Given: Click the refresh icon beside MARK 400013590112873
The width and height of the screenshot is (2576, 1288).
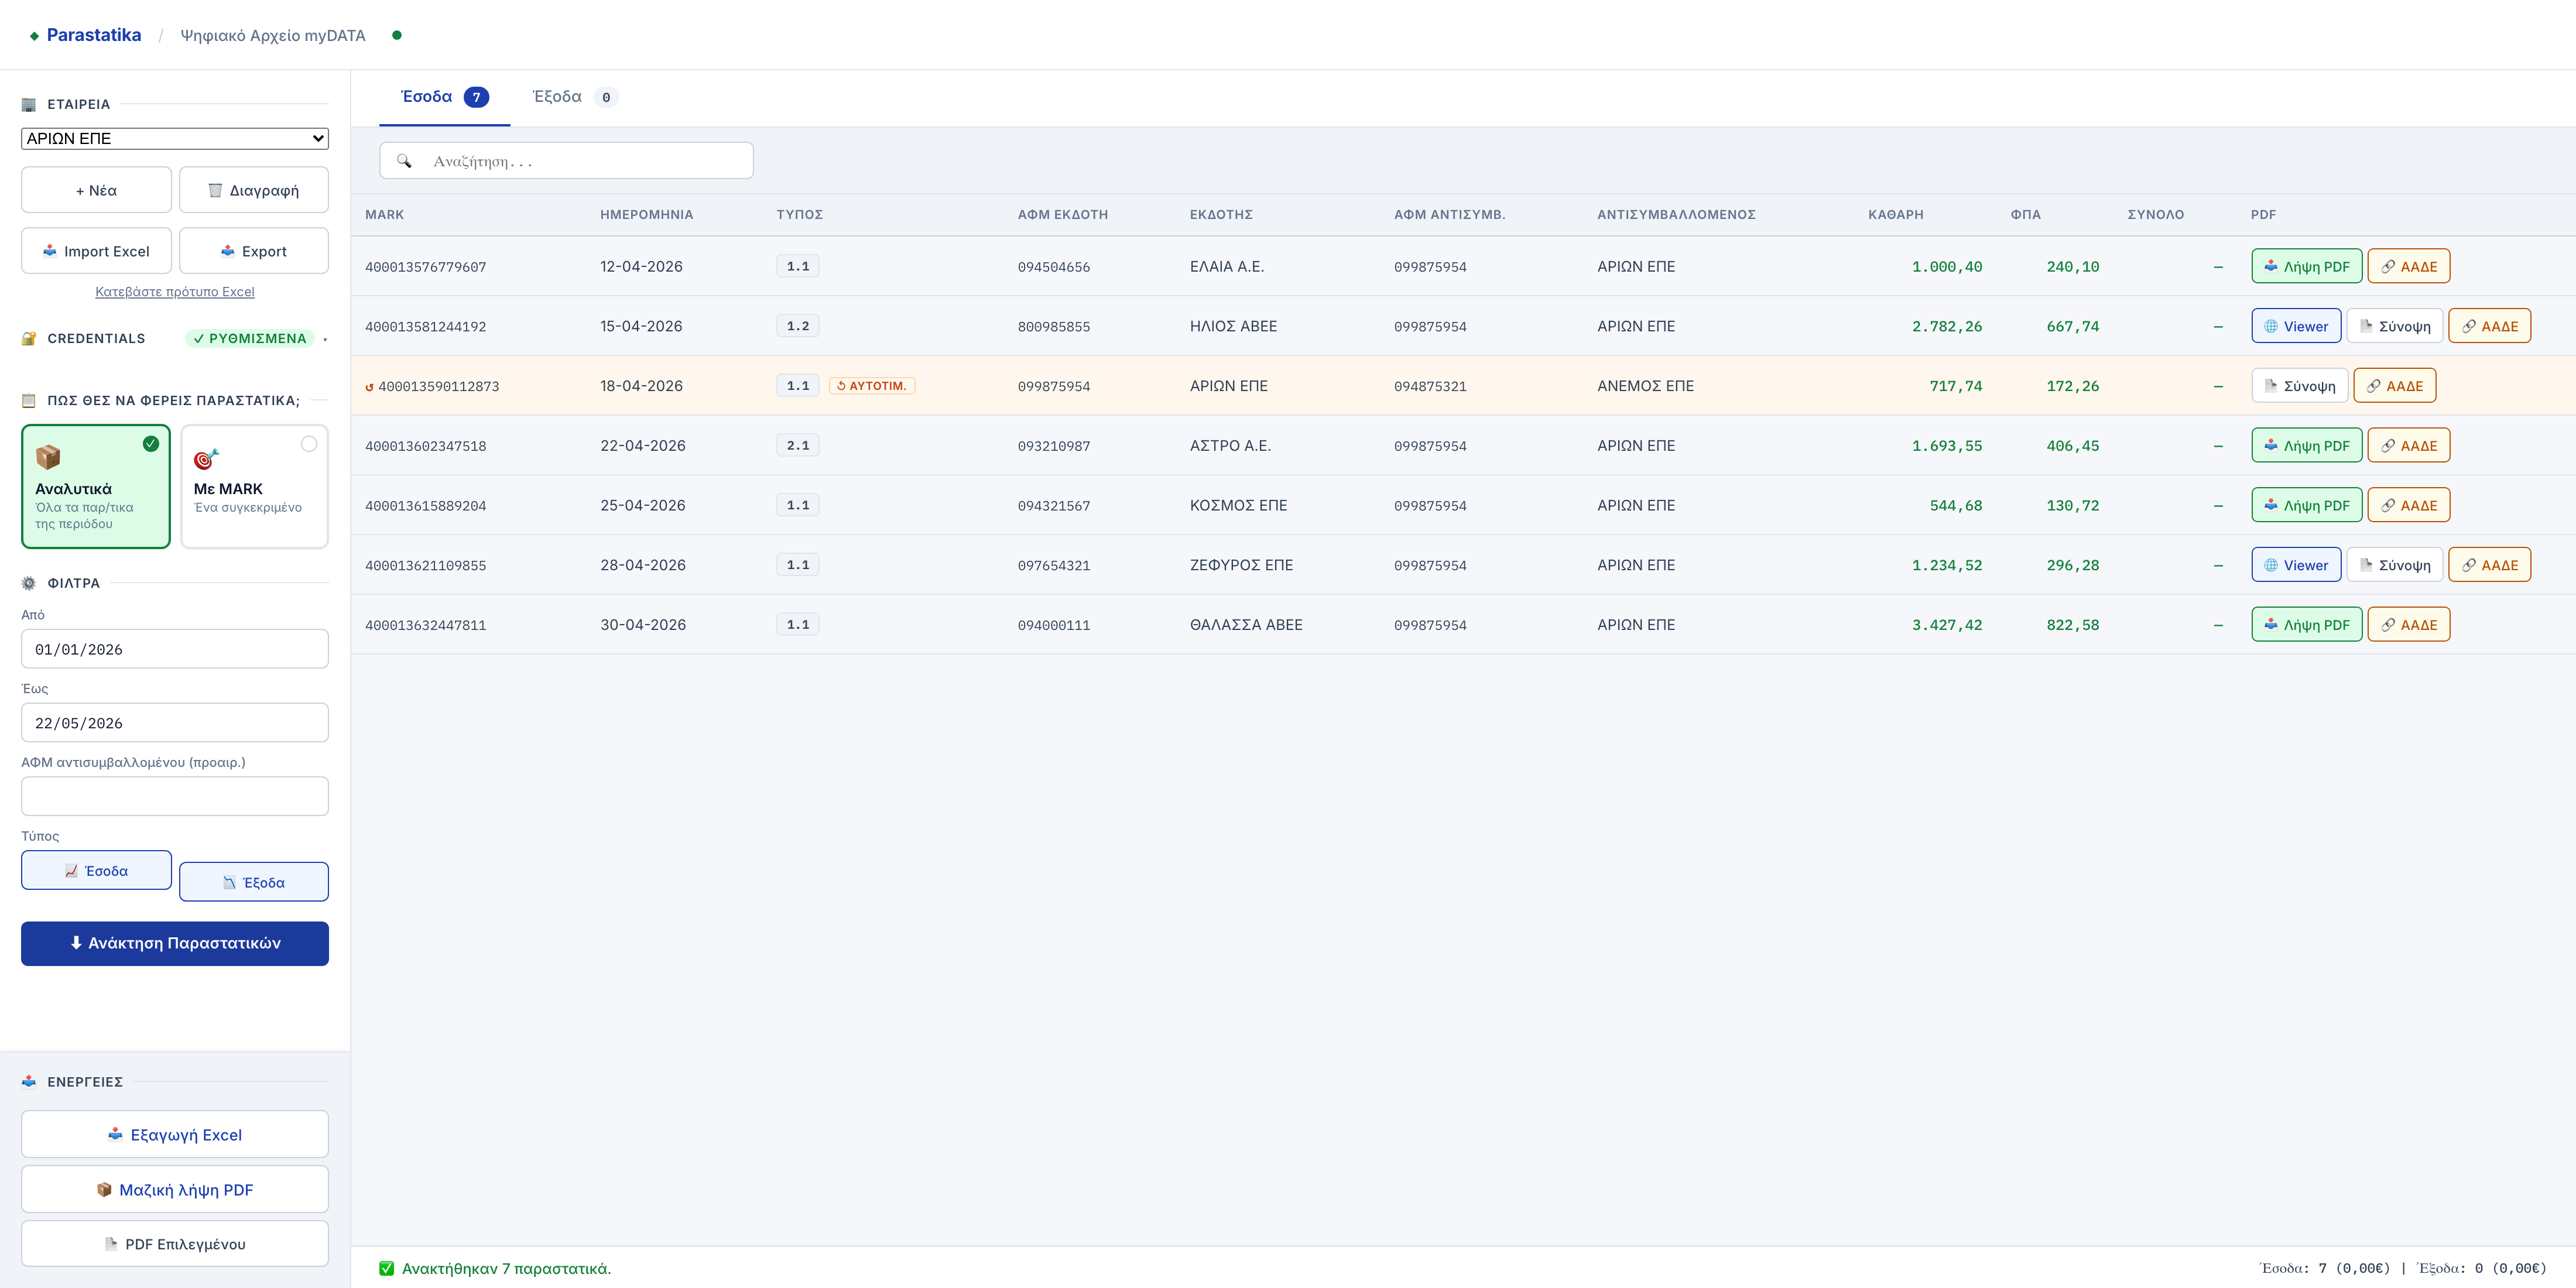Looking at the screenshot, I should pos(369,387).
